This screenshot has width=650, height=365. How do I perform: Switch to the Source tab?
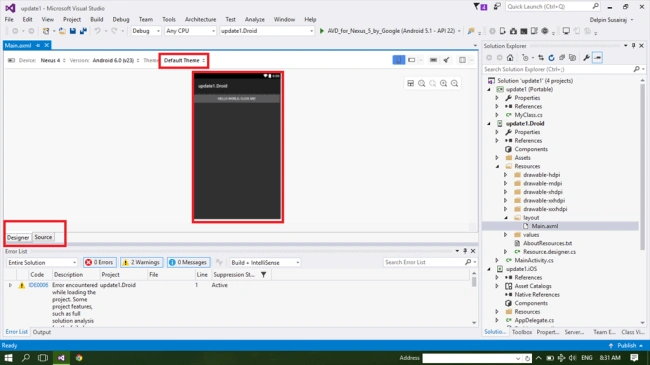pyautogui.click(x=43, y=237)
